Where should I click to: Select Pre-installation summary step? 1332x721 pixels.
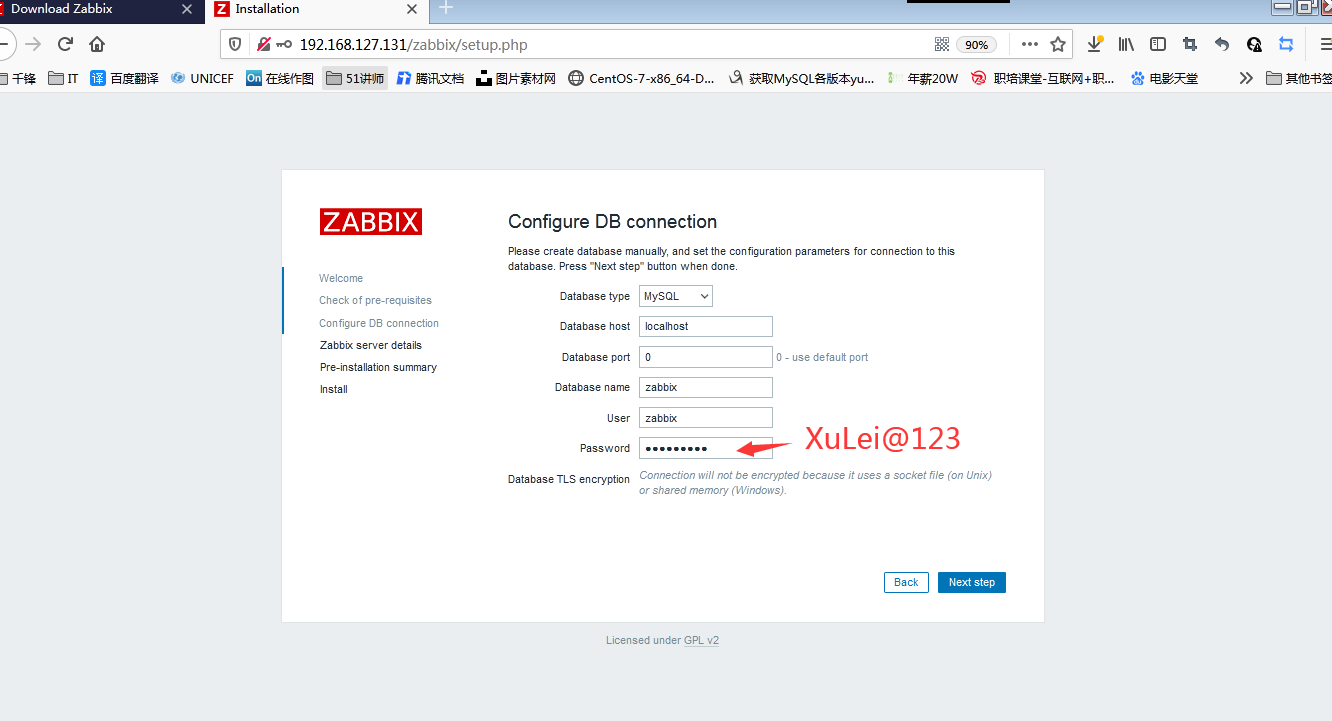(x=378, y=367)
